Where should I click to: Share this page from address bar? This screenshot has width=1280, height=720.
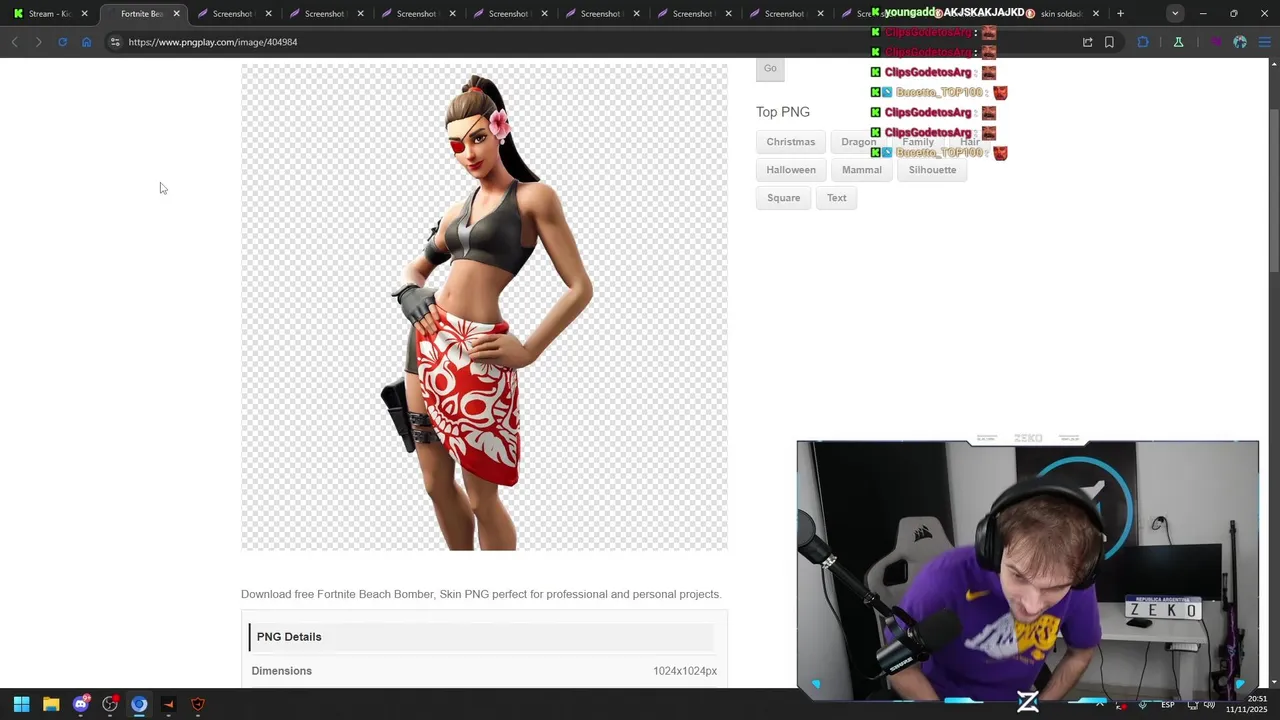[1087, 42]
